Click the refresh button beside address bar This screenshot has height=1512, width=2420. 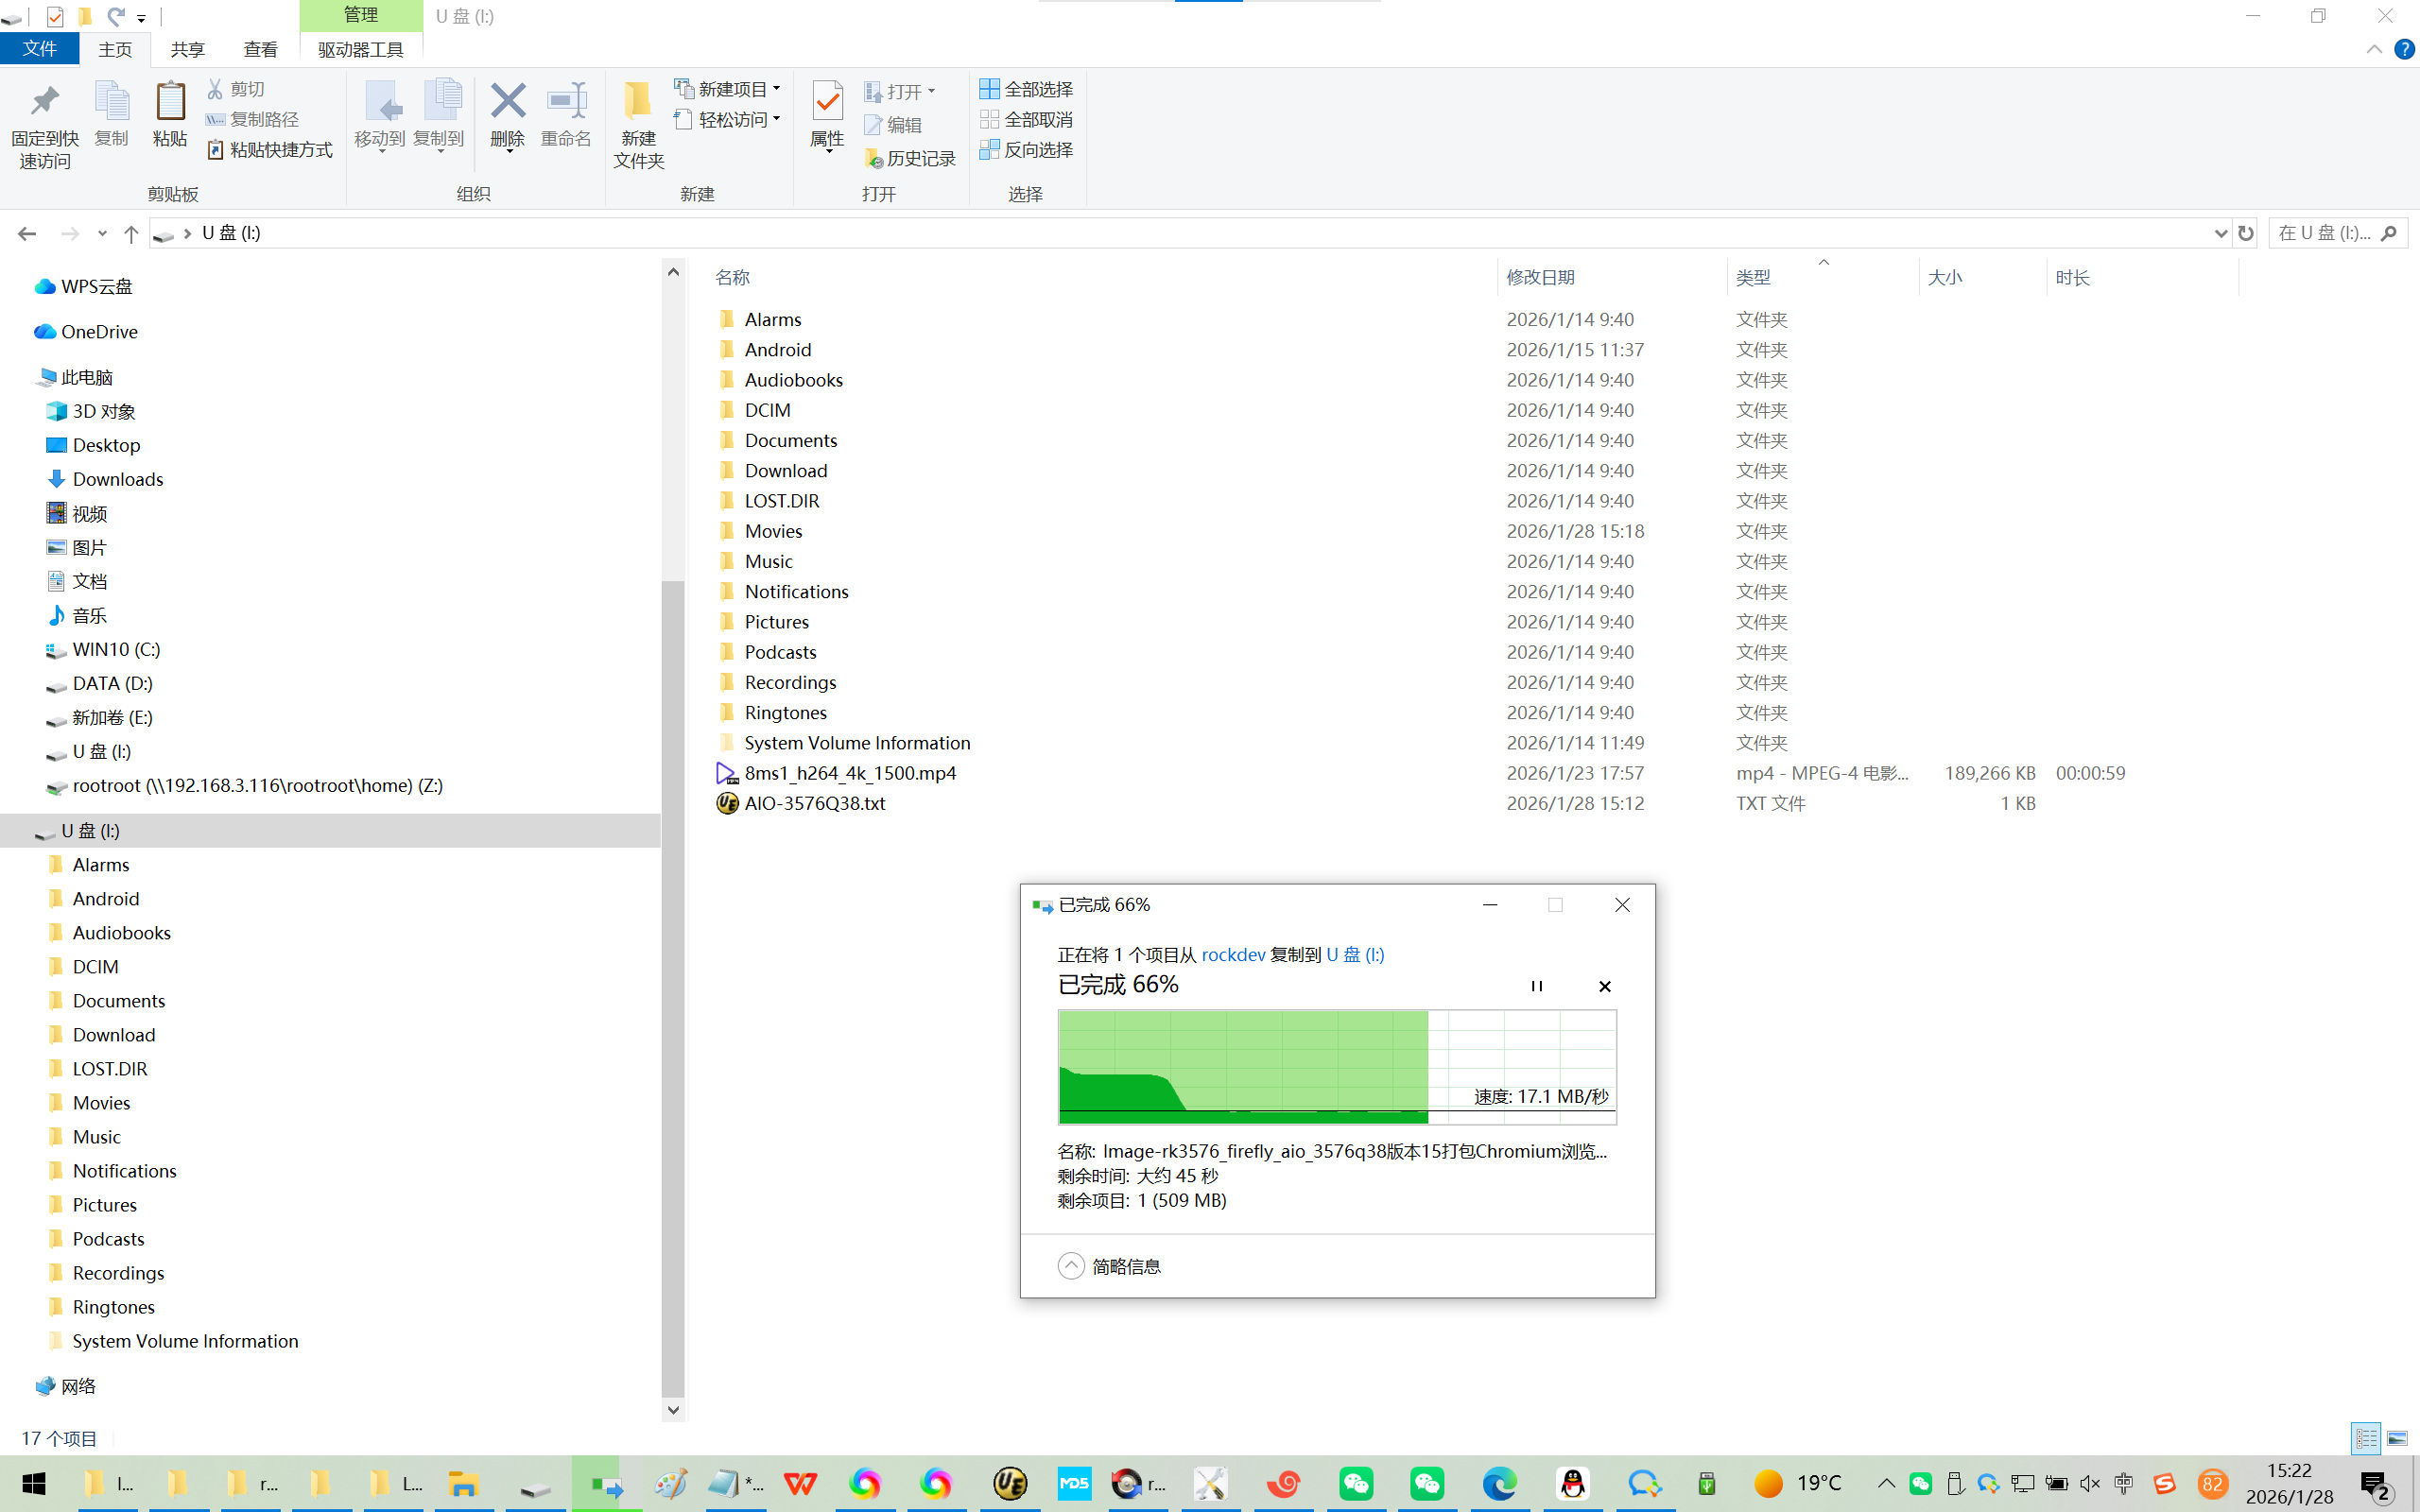(x=2246, y=233)
